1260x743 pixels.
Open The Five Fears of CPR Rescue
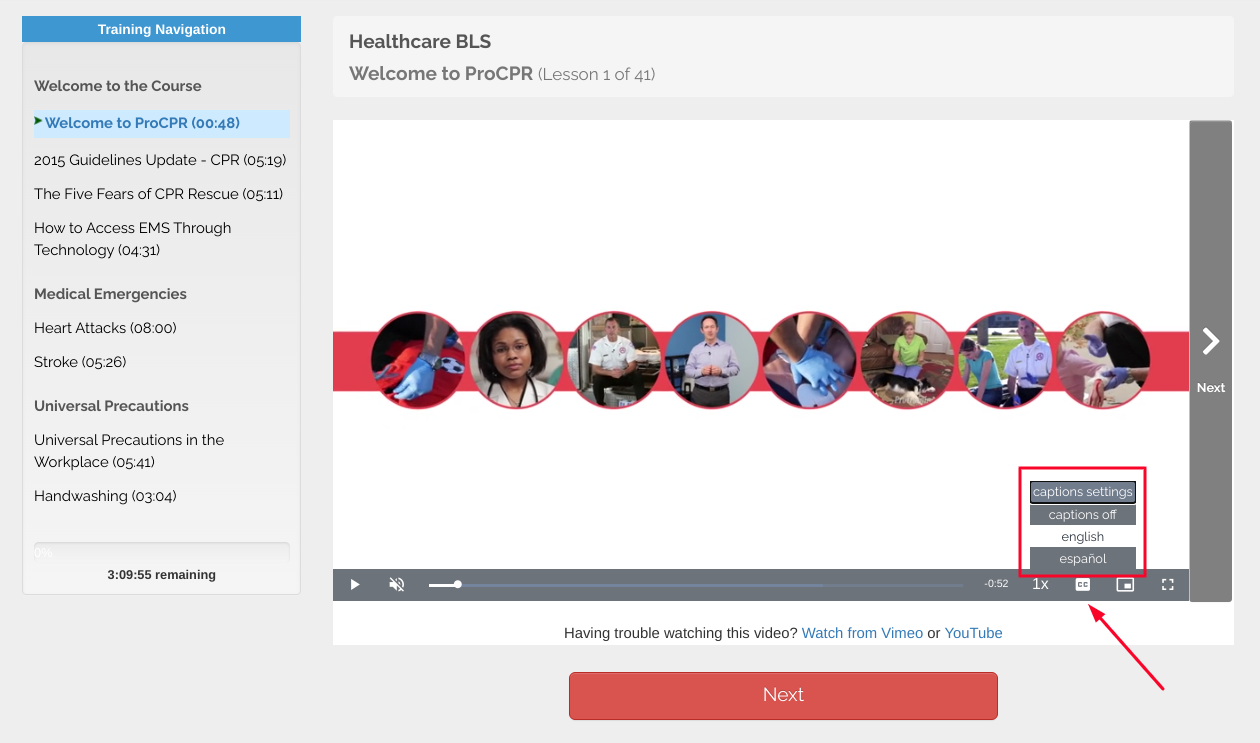158,194
